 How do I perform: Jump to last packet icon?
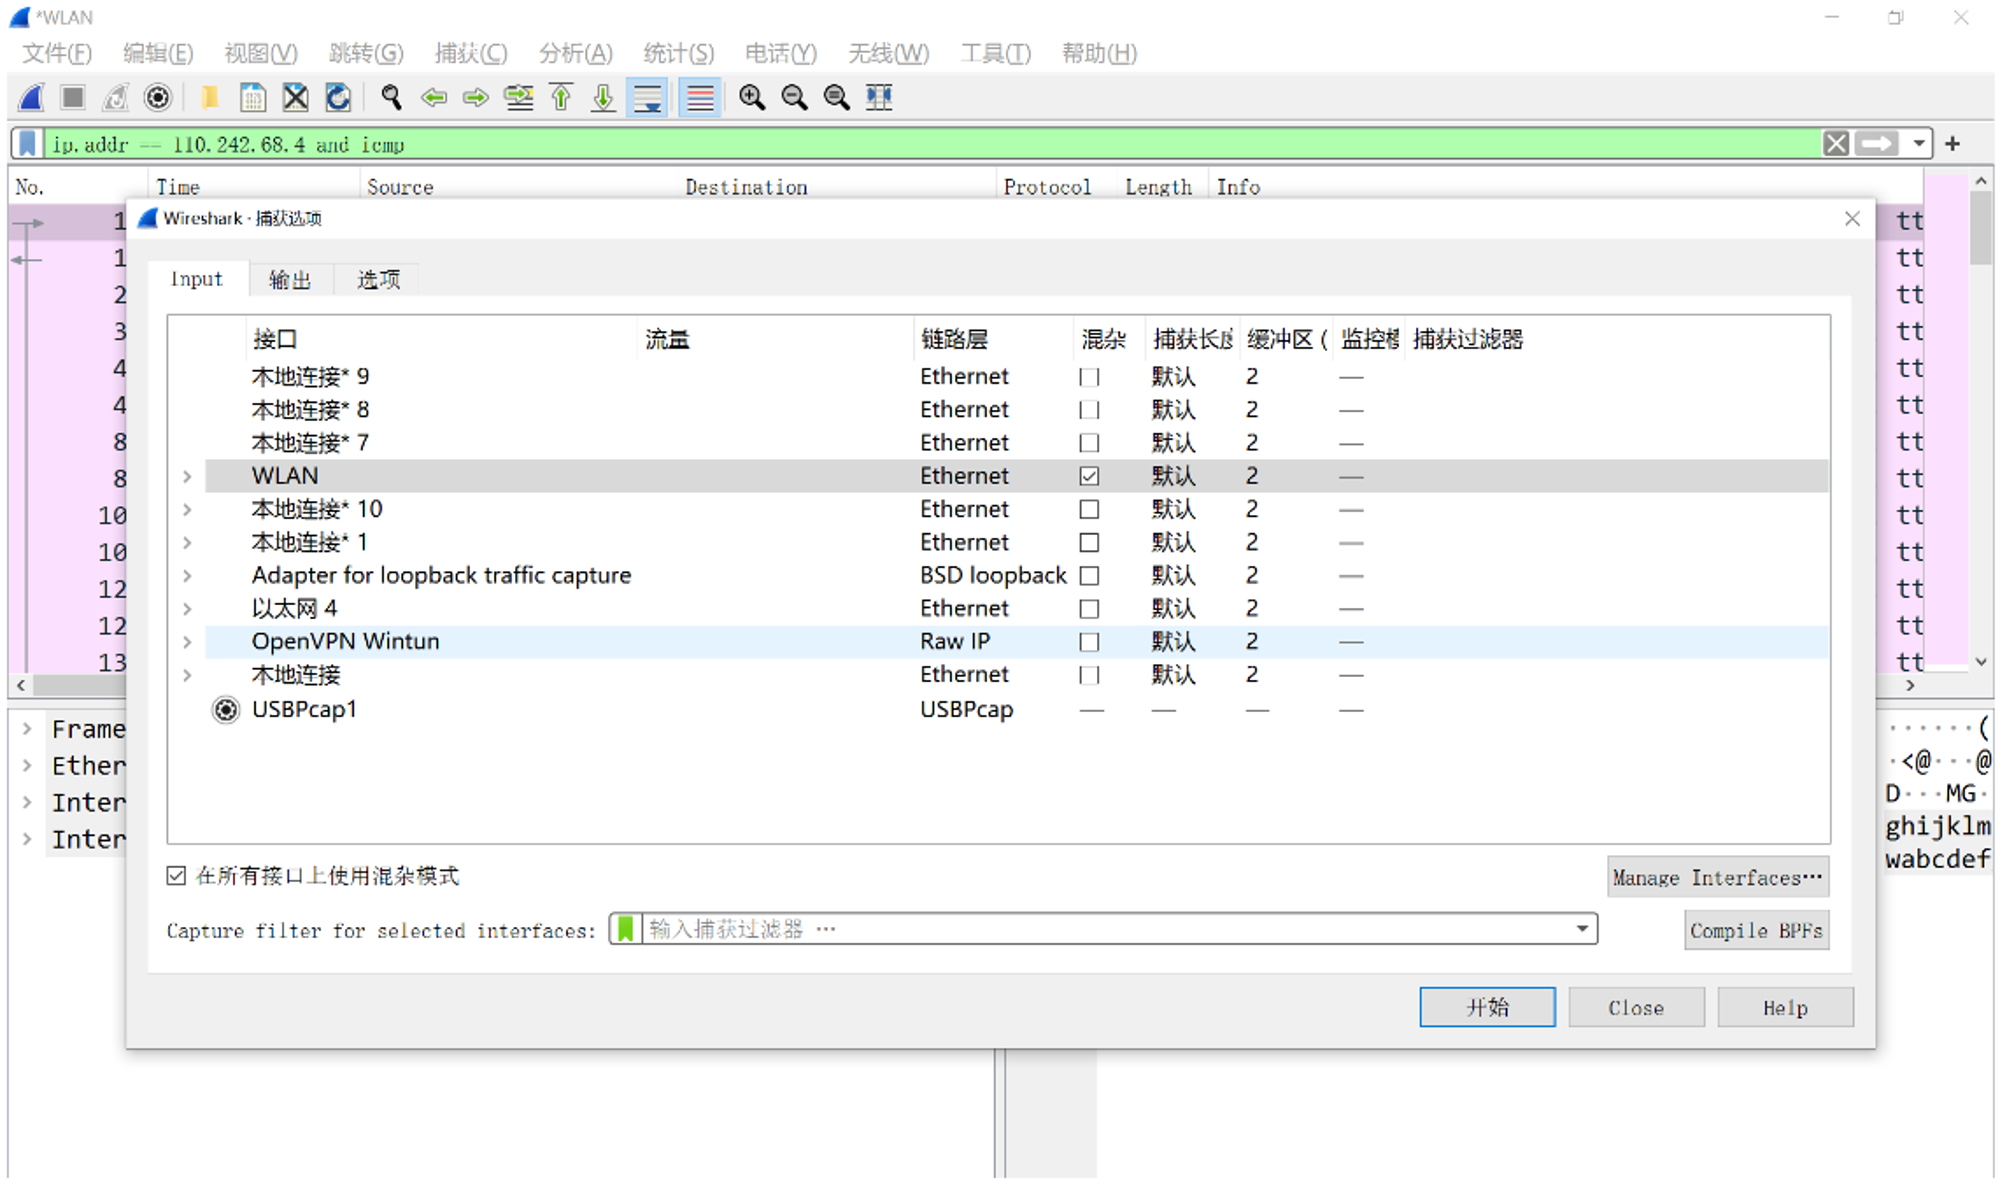pyautogui.click(x=603, y=97)
